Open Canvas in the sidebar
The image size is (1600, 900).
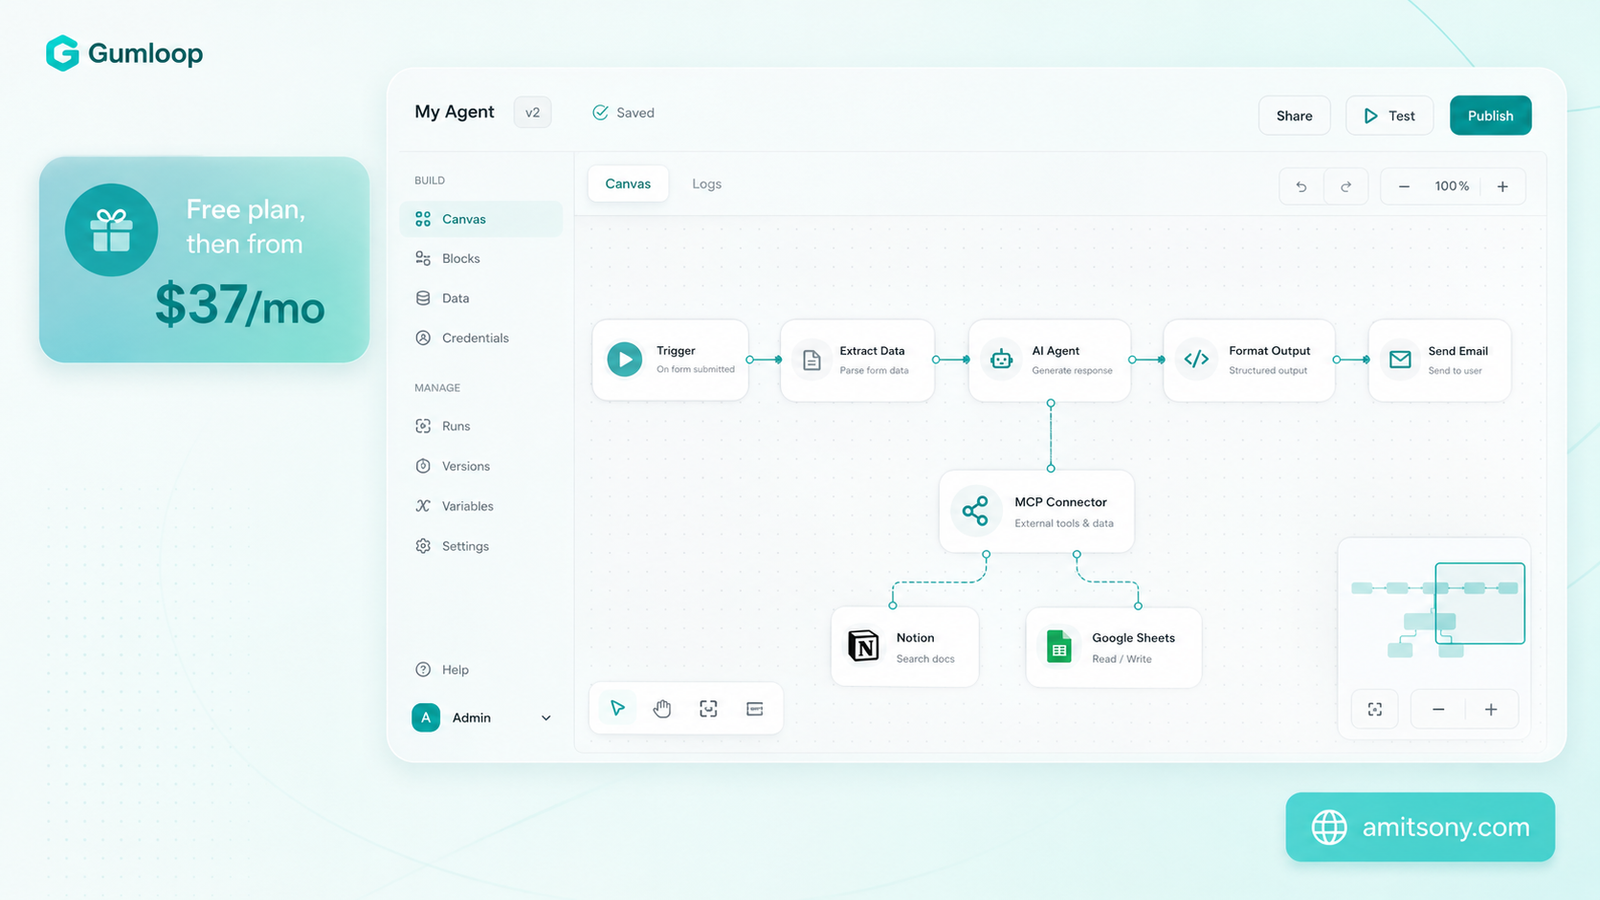point(481,219)
